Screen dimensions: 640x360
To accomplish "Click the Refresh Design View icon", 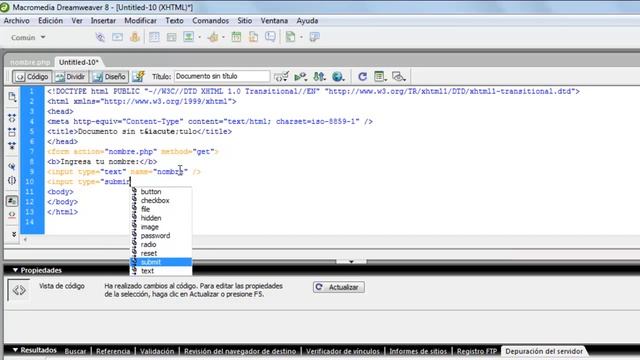I will (x=362, y=76).
